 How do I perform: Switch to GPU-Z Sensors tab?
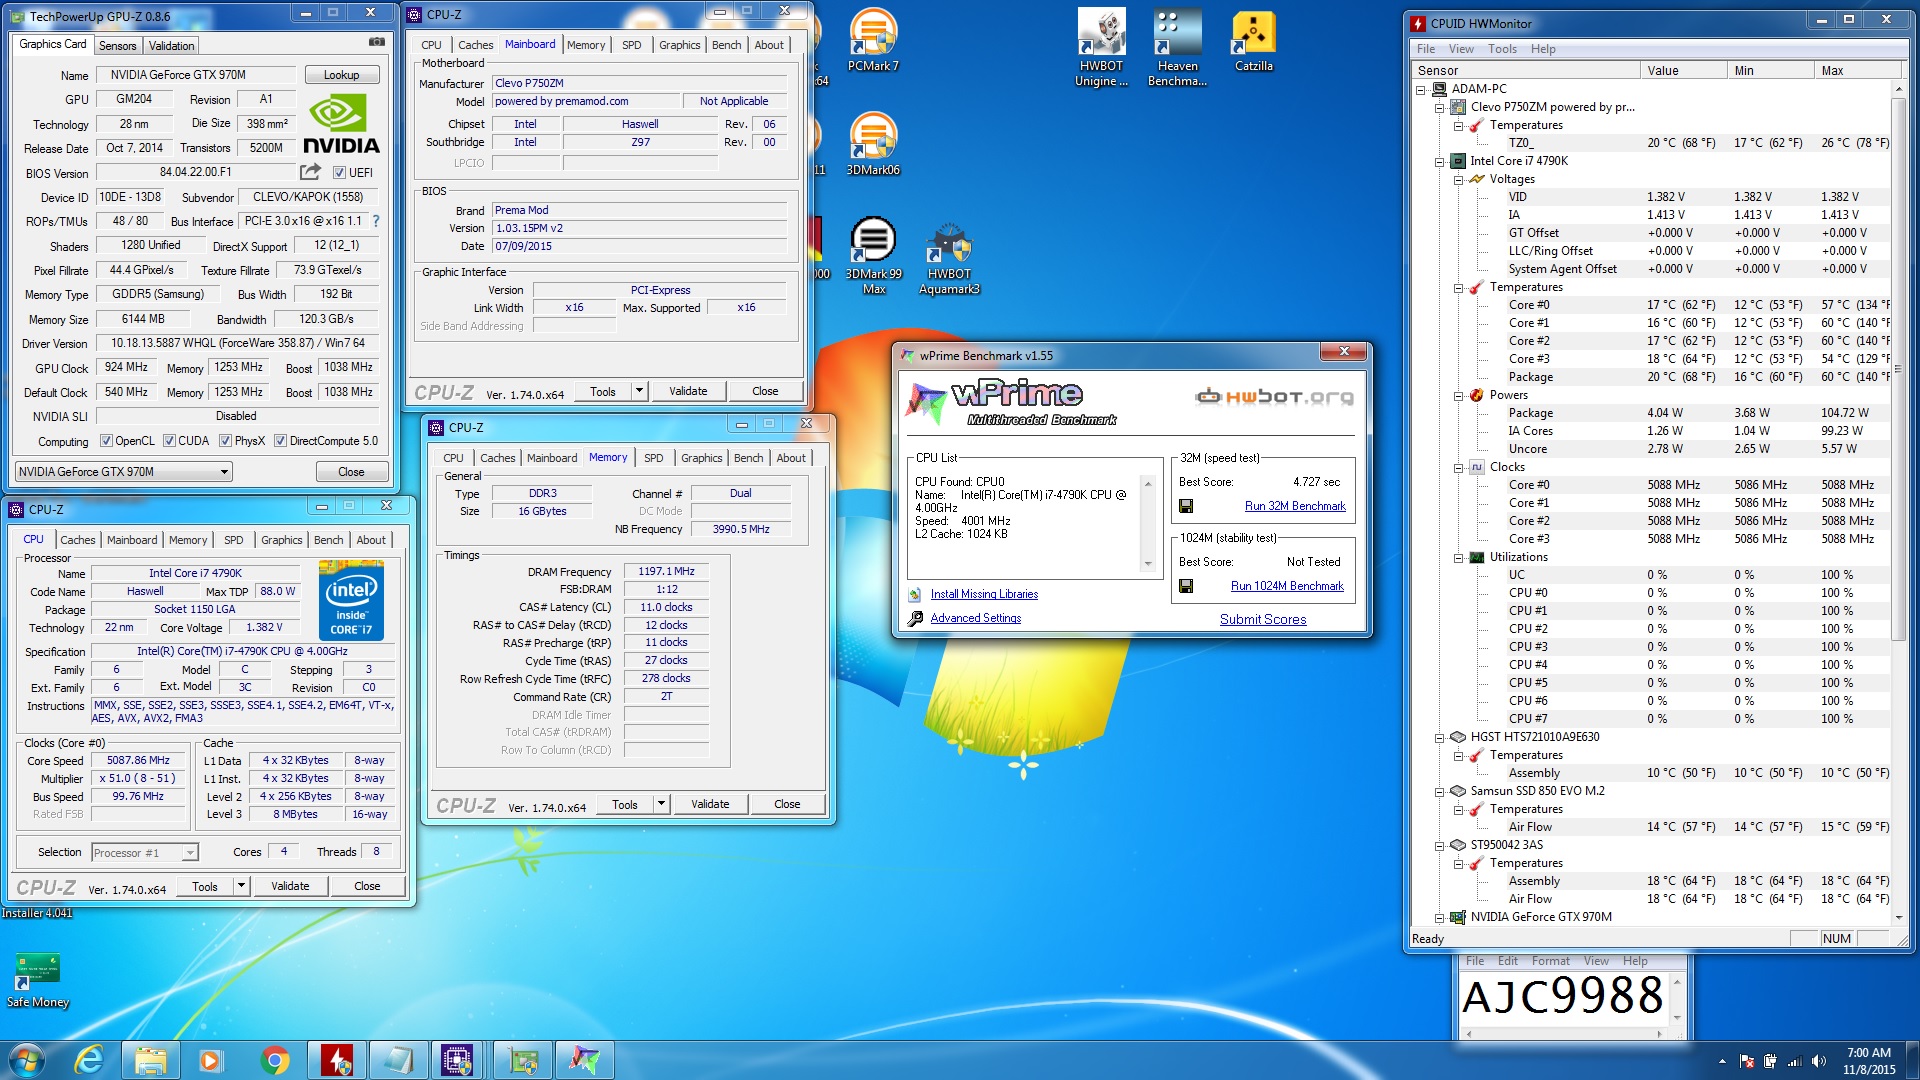pyautogui.click(x=117, y=46)
